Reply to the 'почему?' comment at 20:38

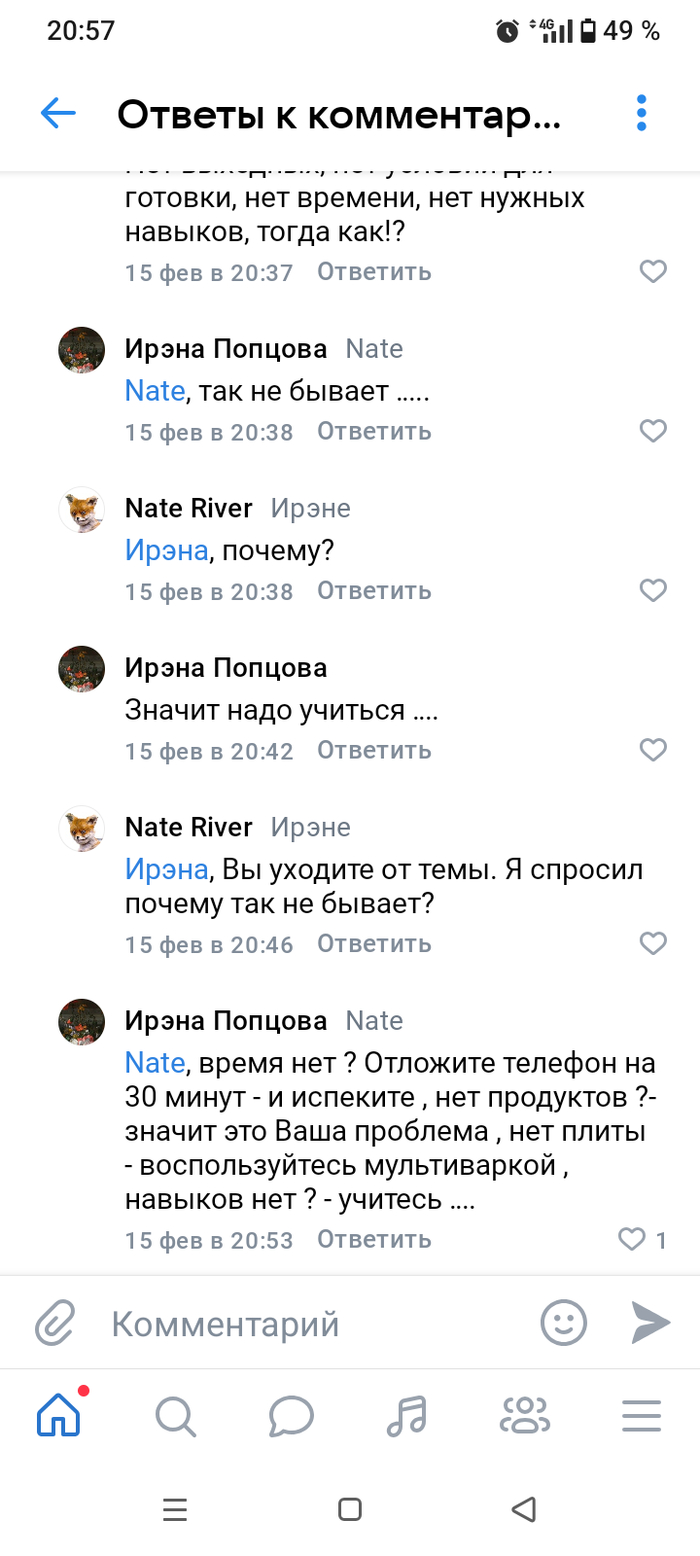374,590
